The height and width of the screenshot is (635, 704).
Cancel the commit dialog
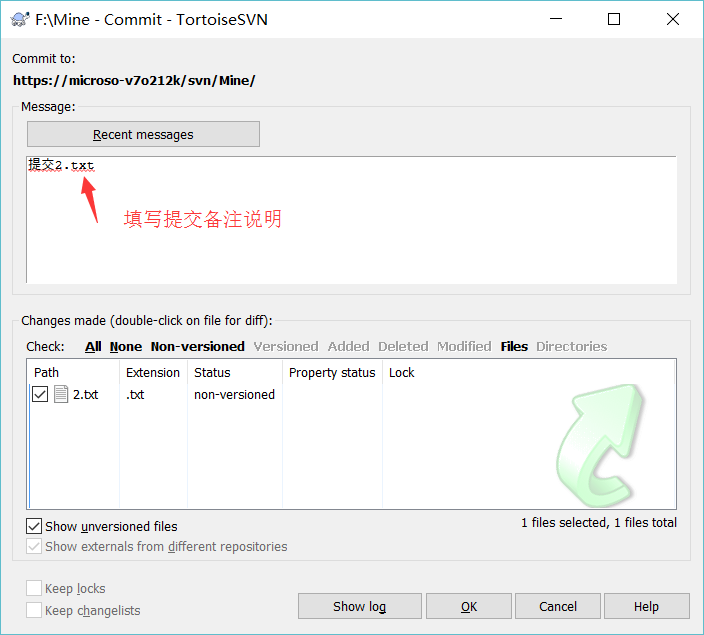point(558,606)
